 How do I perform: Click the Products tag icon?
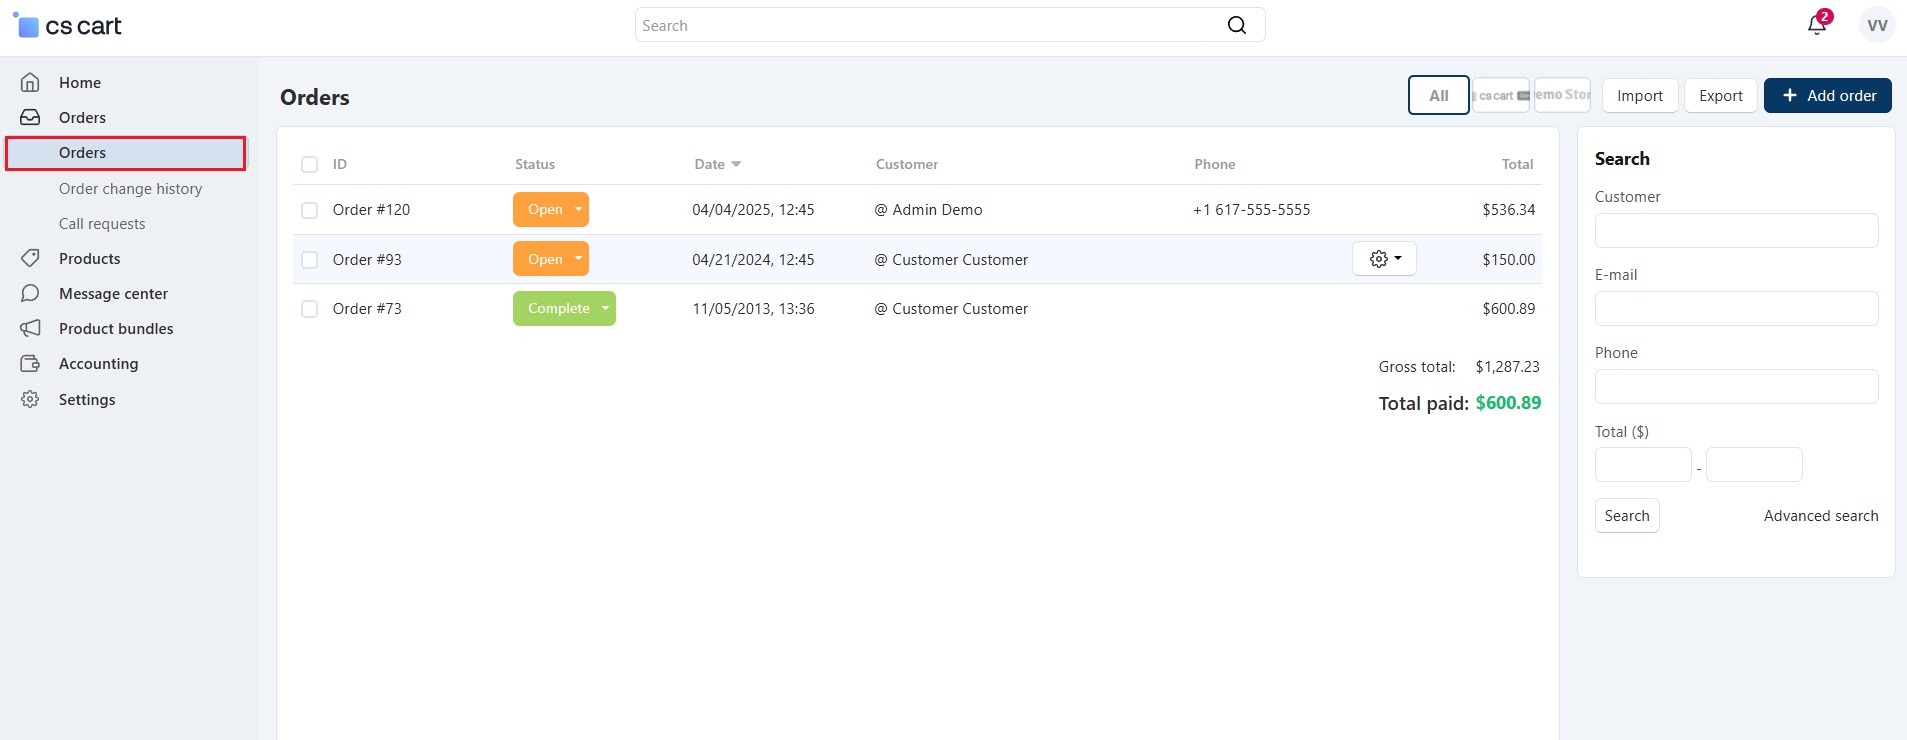(x=31, y=258)
